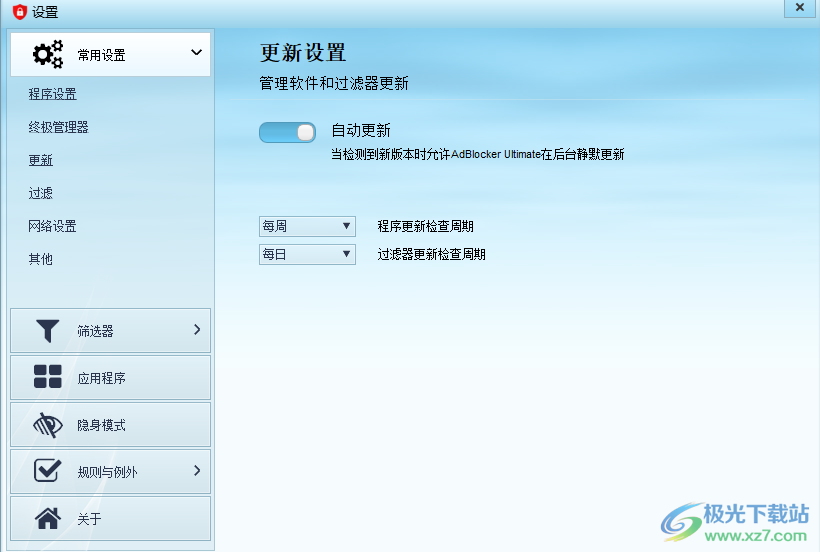Open 网络设置 in the sidebar
The width and height of the screenshot is (820, 552).
point(52,226)
